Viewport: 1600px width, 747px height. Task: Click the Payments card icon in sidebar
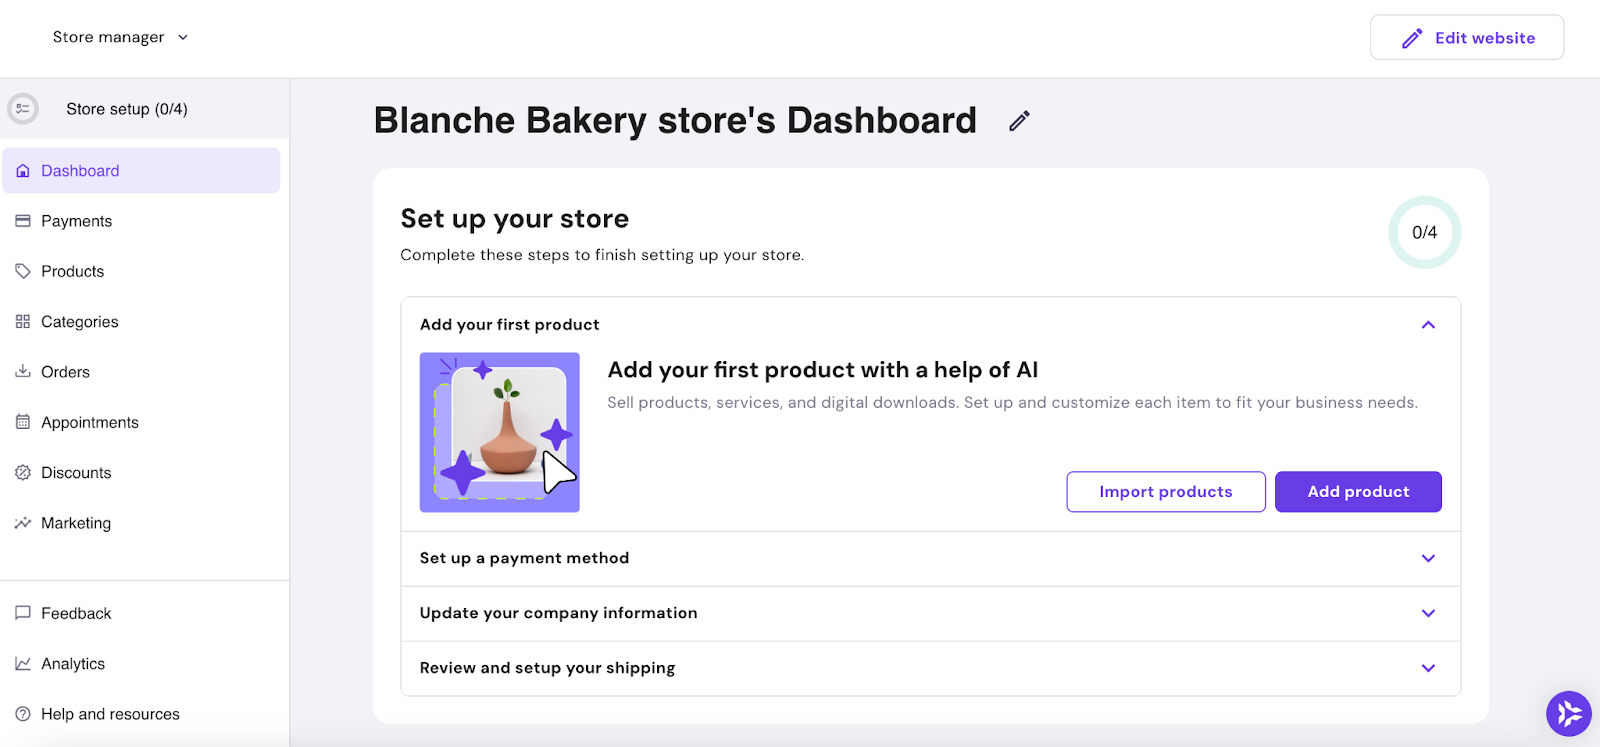(23, 221)
